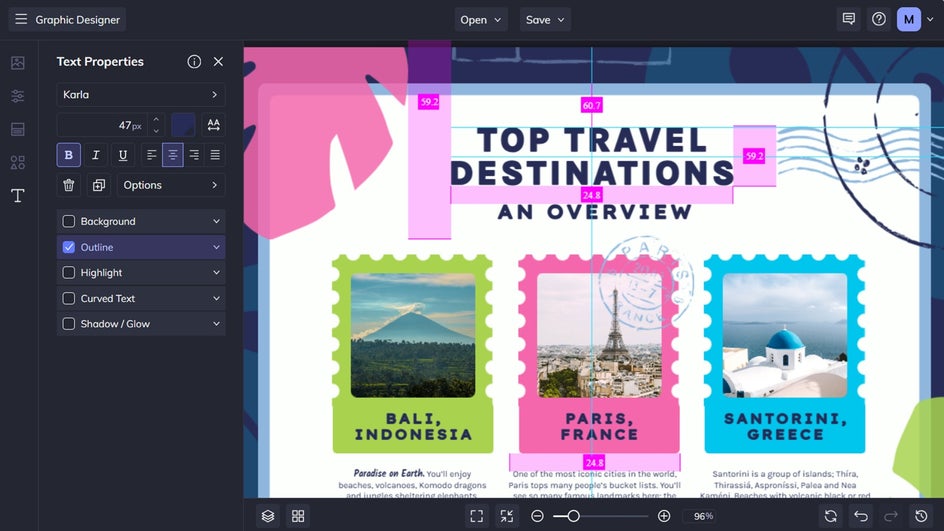Enable the Background checkbox
Image resolution: width=944 pixels, height=531 pixels.
tap(69, 222)
